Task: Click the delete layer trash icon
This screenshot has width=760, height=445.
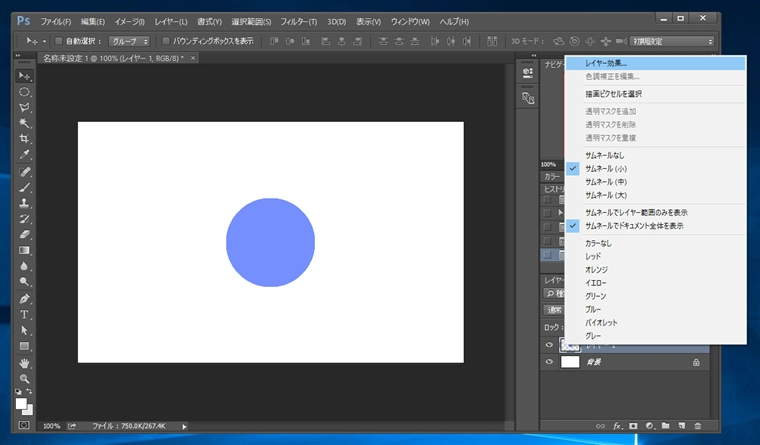Action: coord(698,426)
